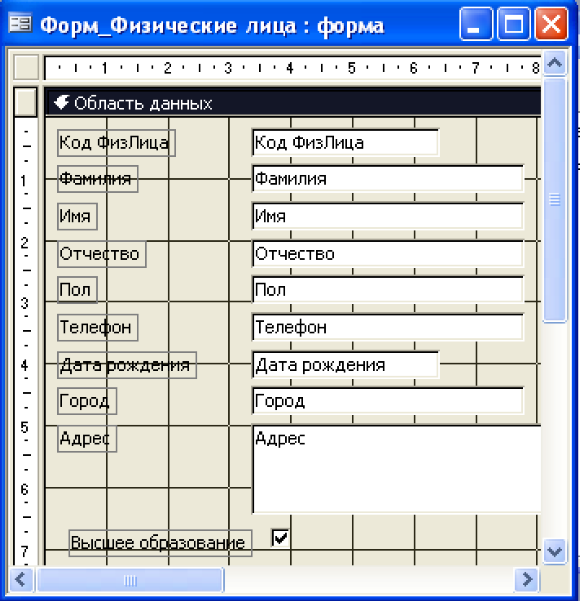Click the Отчество text box

coord(388,254)
